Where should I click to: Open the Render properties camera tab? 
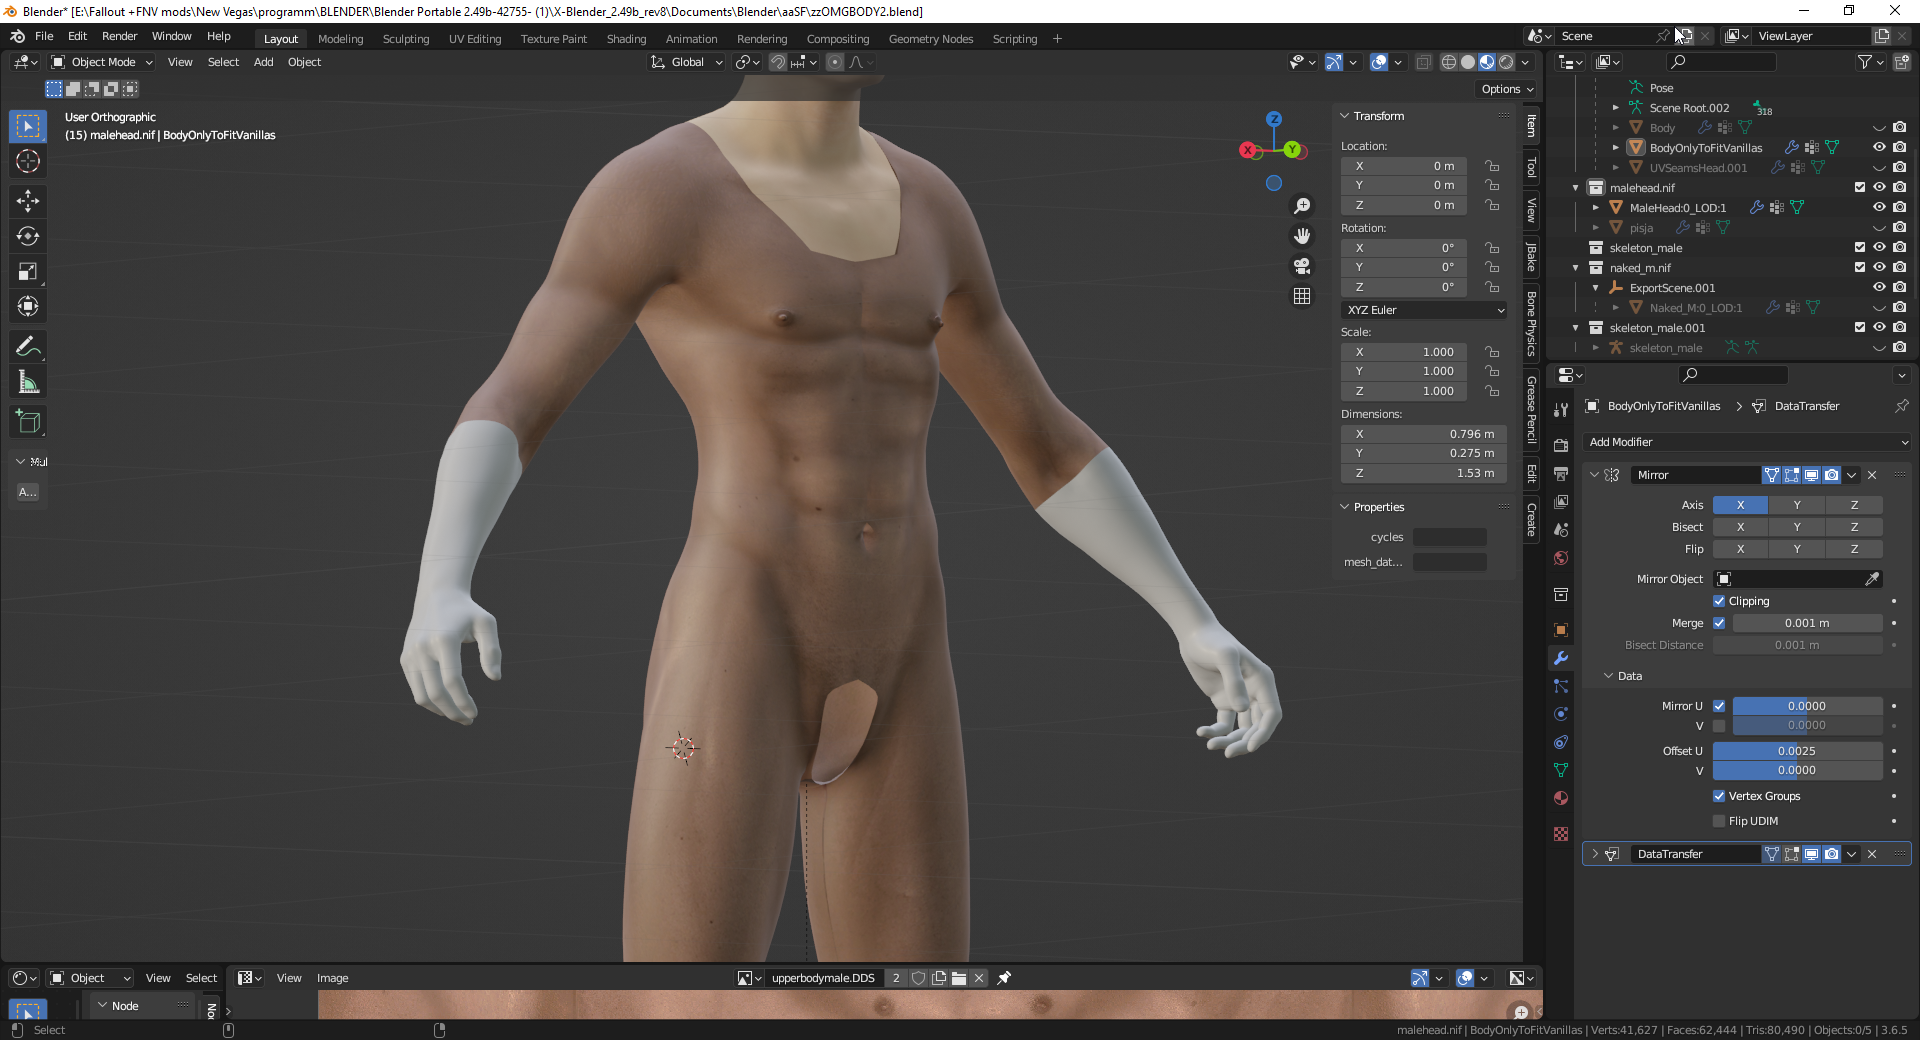(1561, 445)
